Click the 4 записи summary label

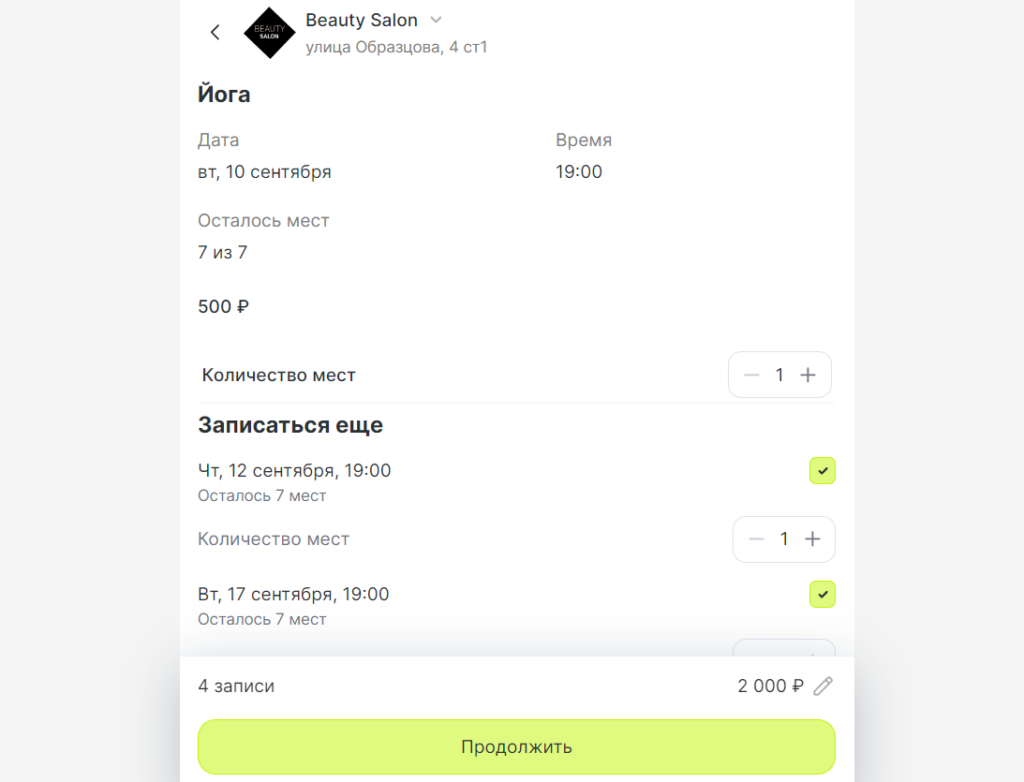click(236, 686)
